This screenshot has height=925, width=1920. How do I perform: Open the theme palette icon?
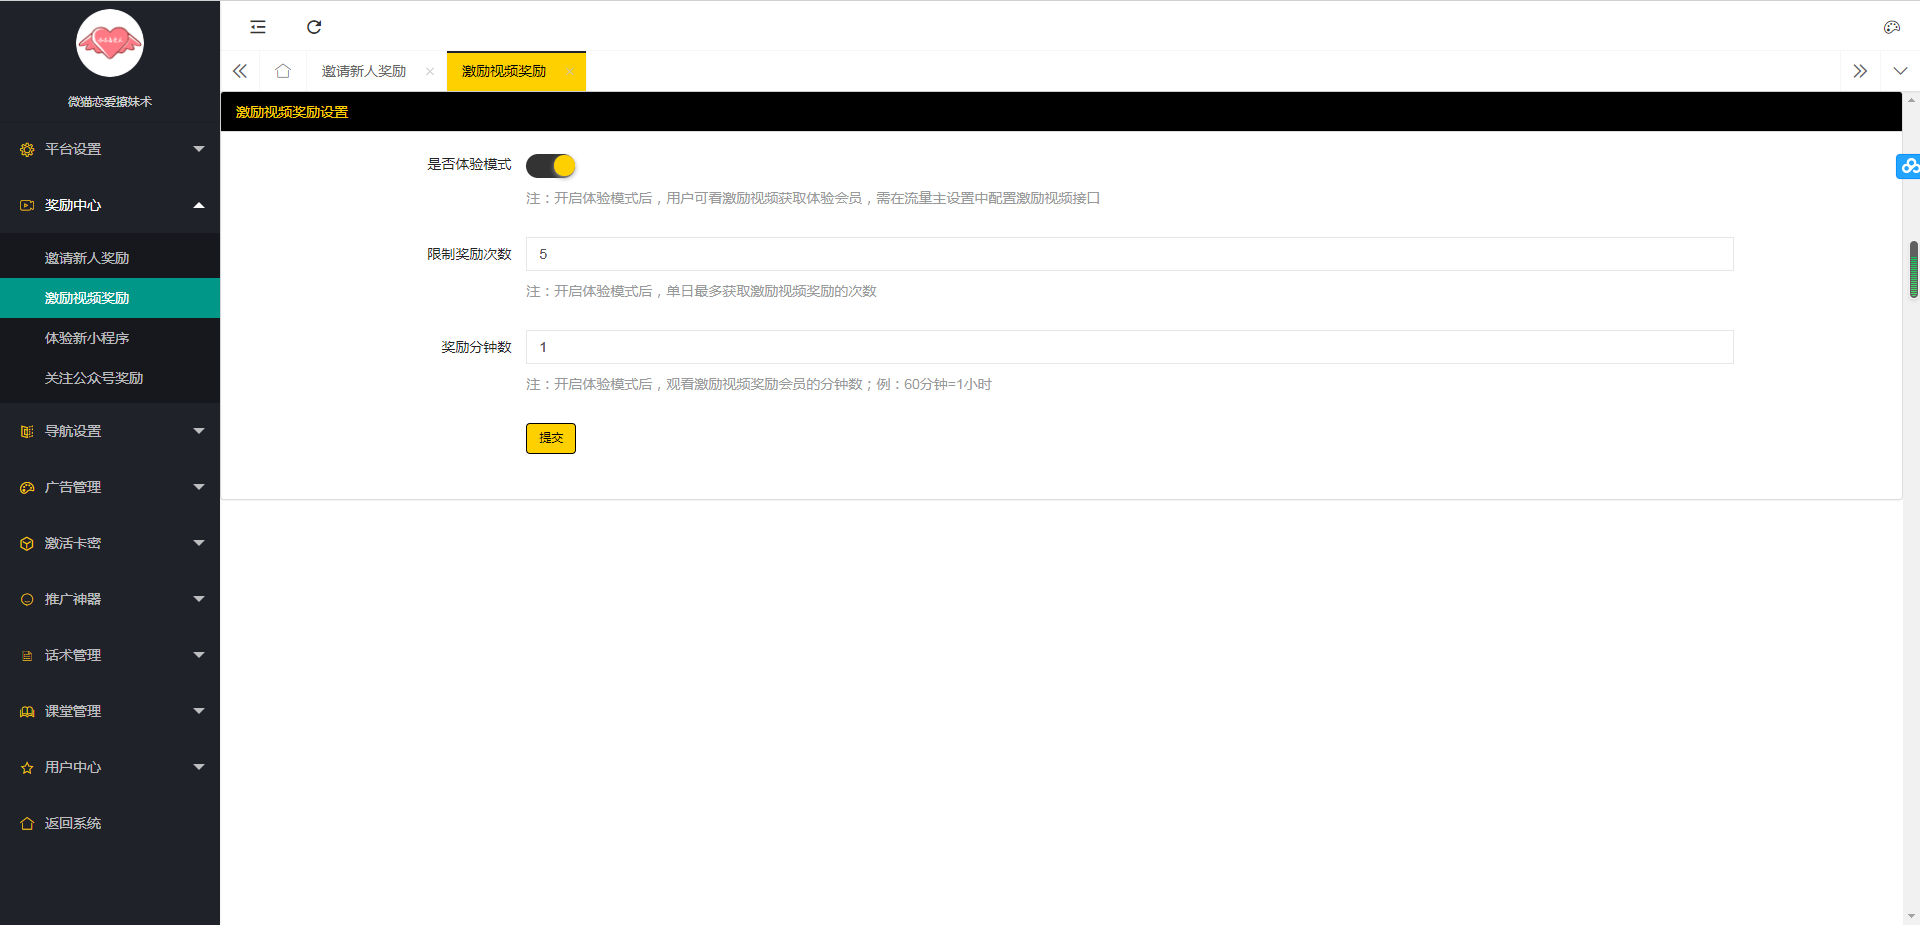(x=1891, y=27)
